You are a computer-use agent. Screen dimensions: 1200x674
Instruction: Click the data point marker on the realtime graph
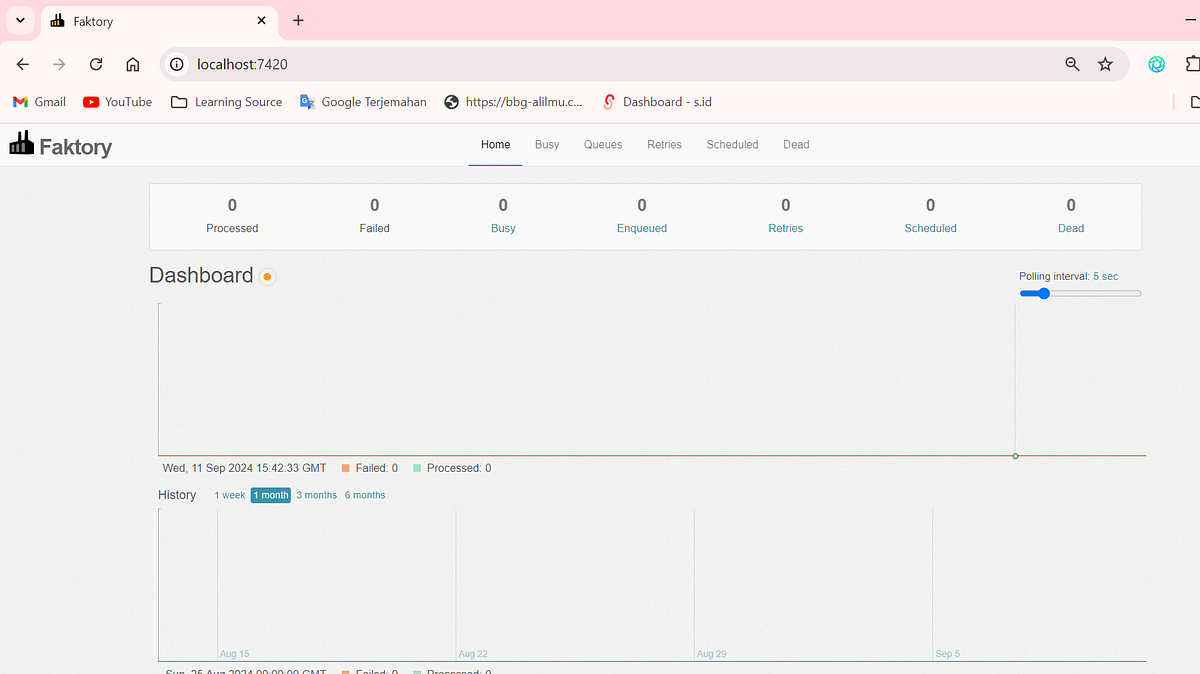coord(1015,456)
